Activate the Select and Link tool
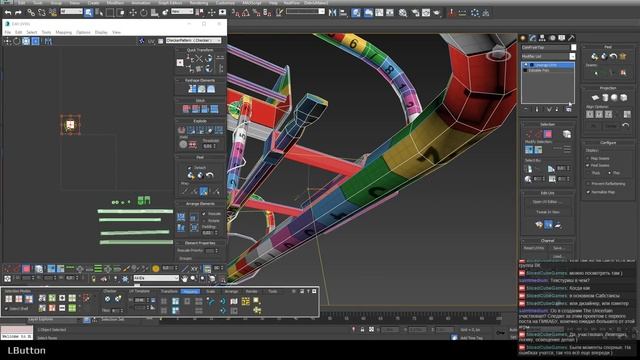The image size is (640, 360). point(31,13)
